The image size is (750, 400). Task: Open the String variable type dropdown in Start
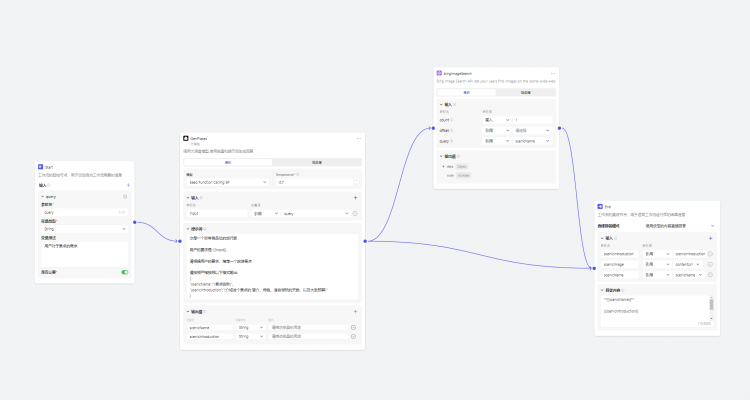85,229
